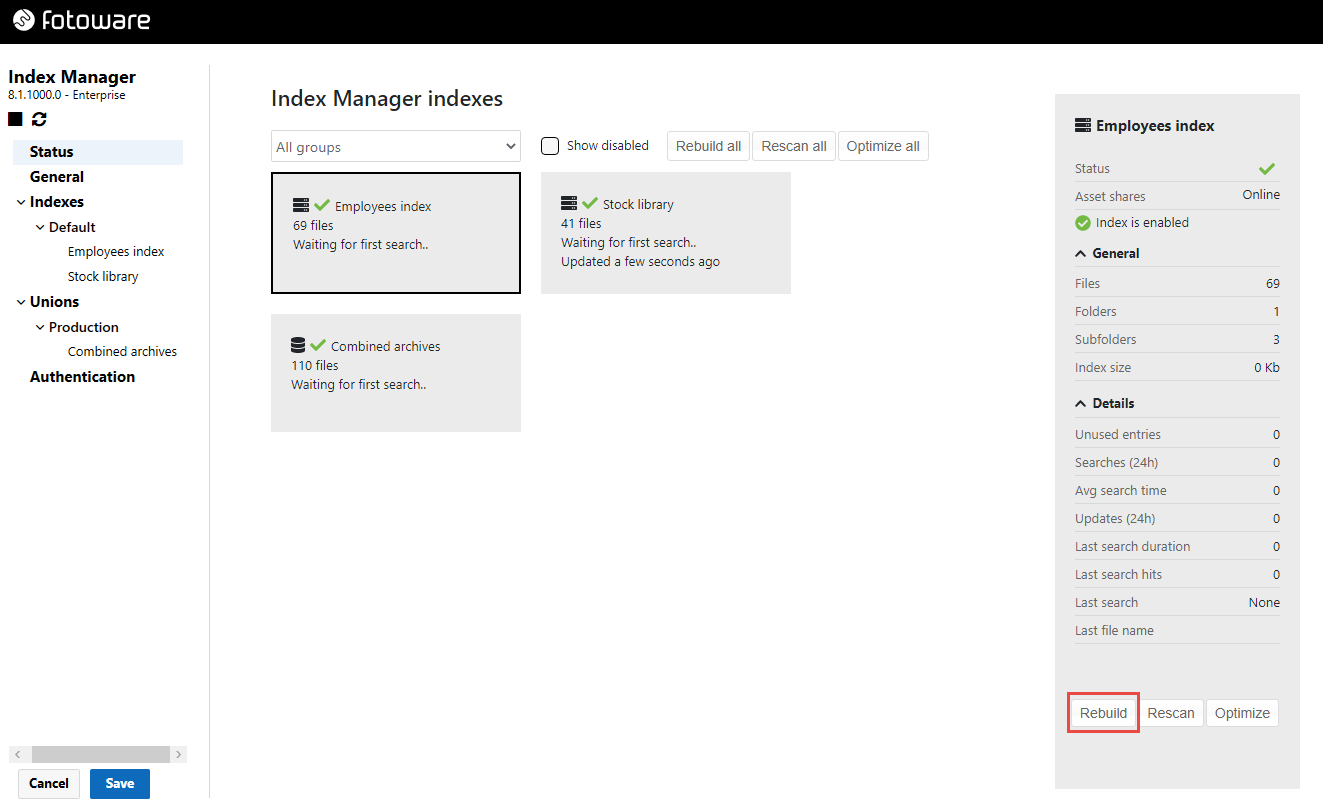Click the sidebar scrollbar left arrow
The image size is (1323, 802).
coord(17,754)
